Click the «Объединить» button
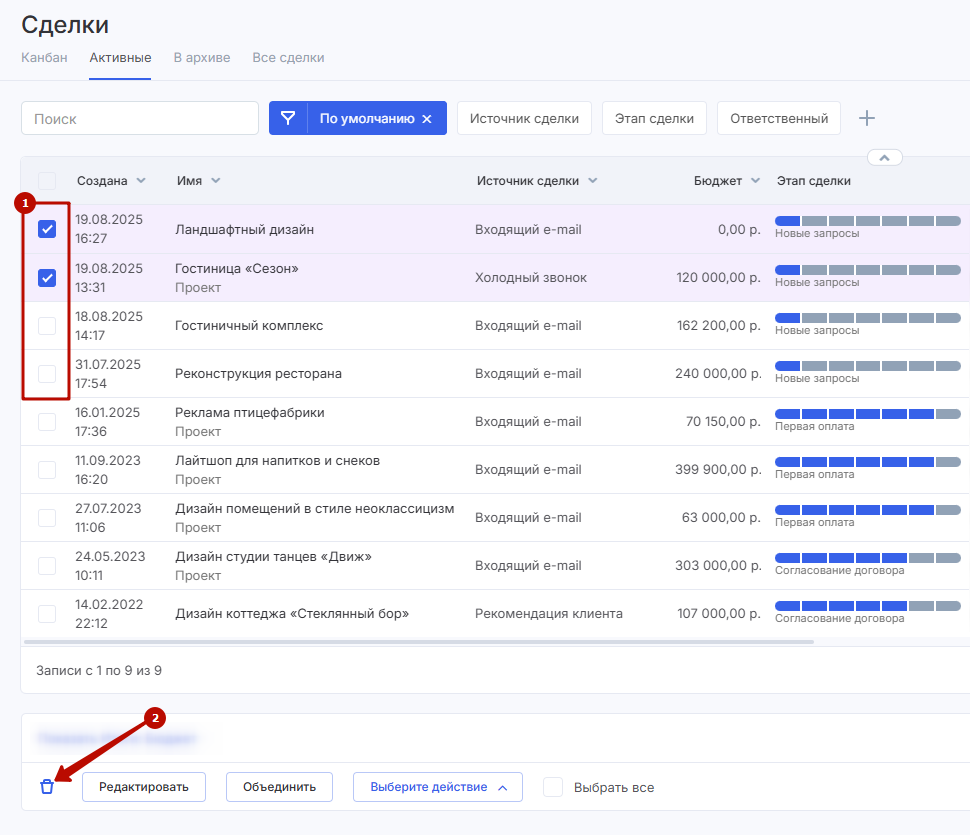This screenshot has height=835, width=970. point(279,787)
